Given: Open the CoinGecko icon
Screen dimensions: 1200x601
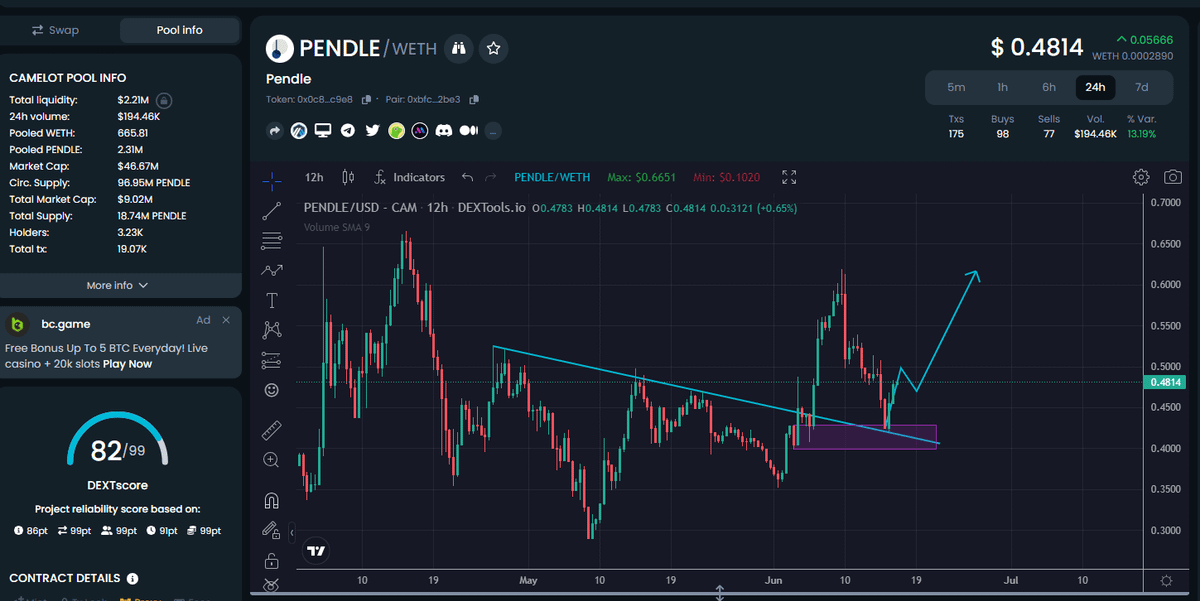Looking at the screenshot, I should click(x=396, y=130).
